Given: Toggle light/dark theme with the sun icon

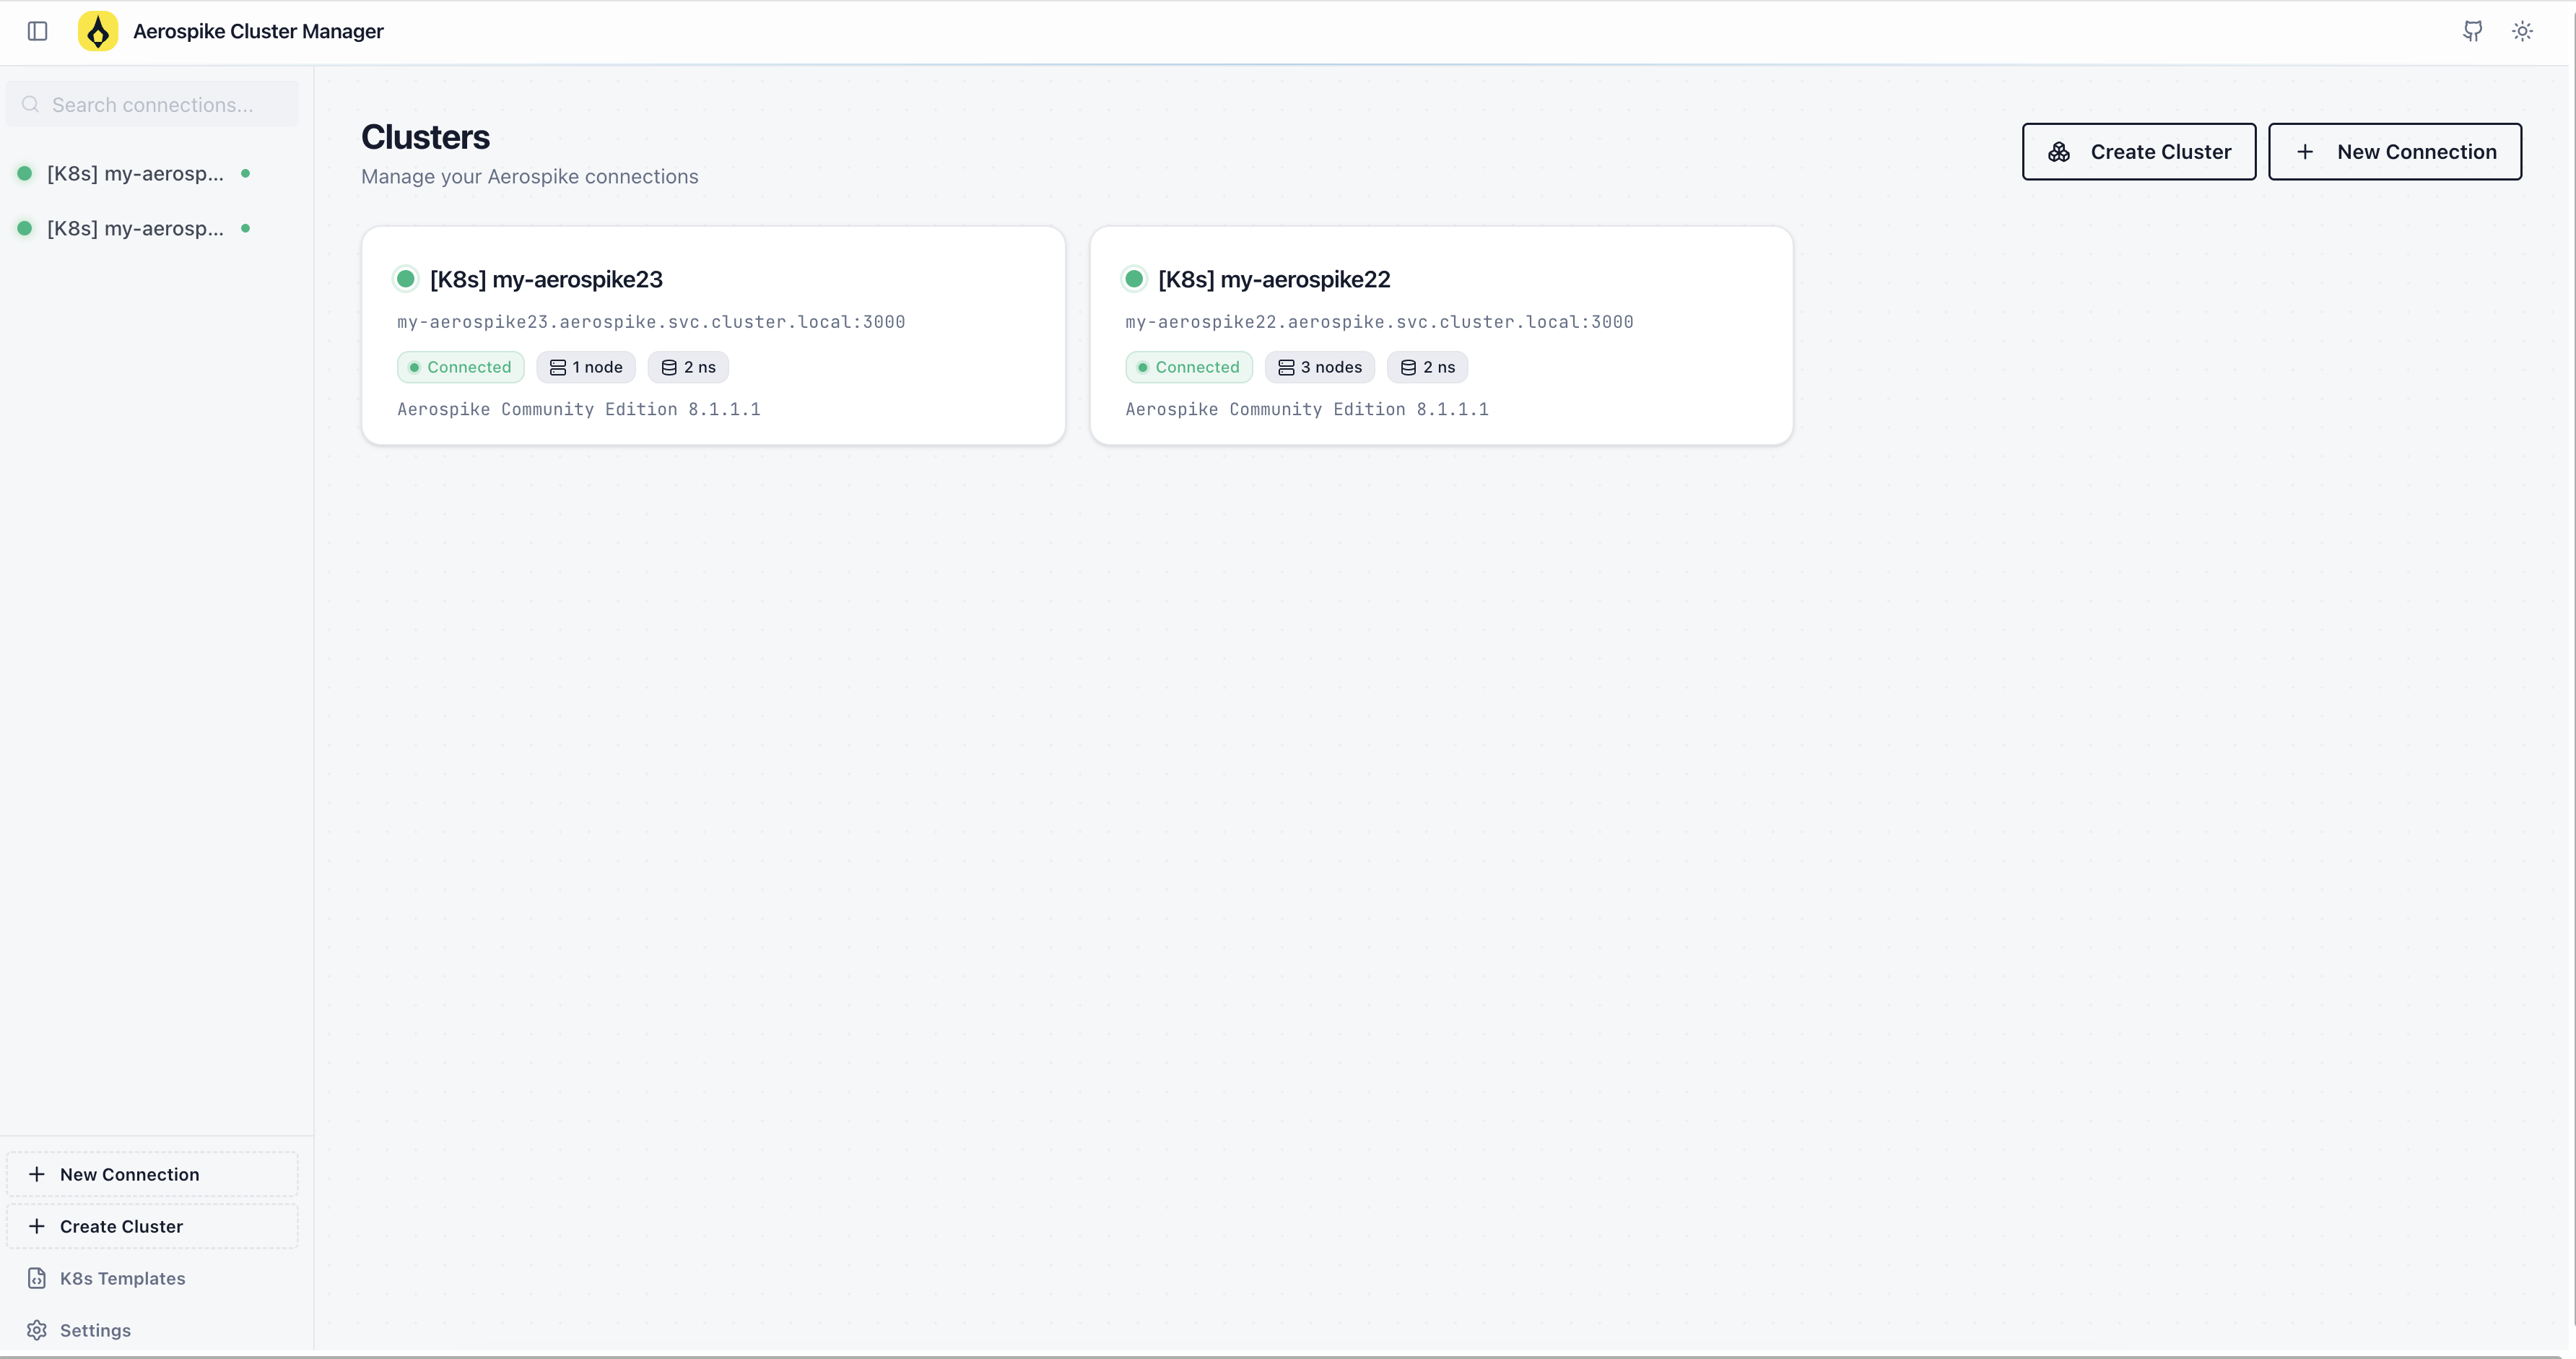Looking at the screenshot, I should pyautogui.click(x=2522, y=31).
